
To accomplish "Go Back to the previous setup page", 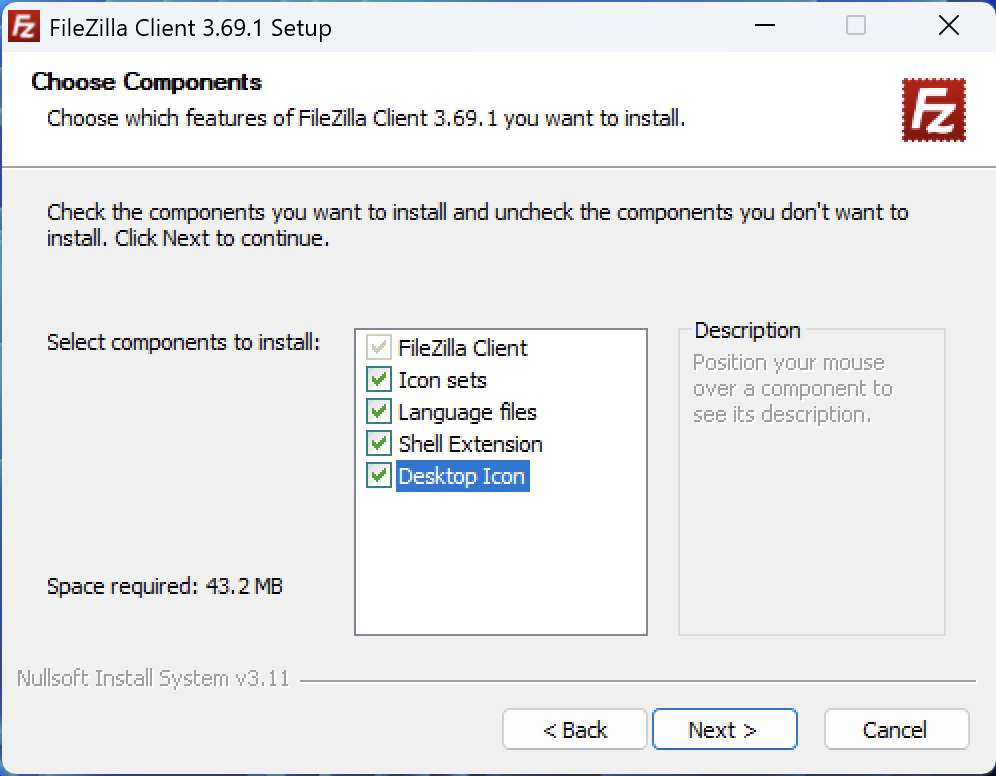I will [x=574, y=729].
